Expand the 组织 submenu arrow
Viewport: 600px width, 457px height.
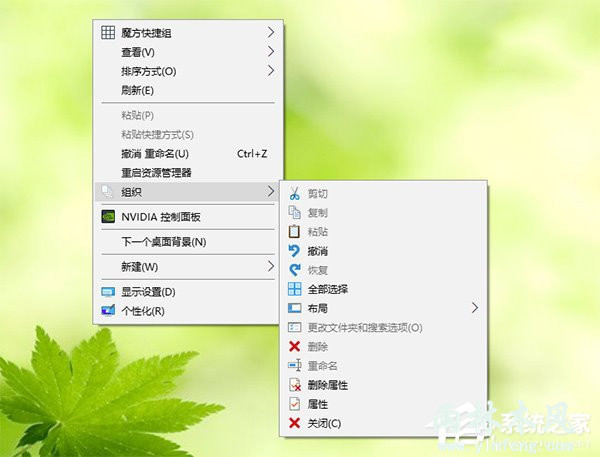[x=271, y=191]
